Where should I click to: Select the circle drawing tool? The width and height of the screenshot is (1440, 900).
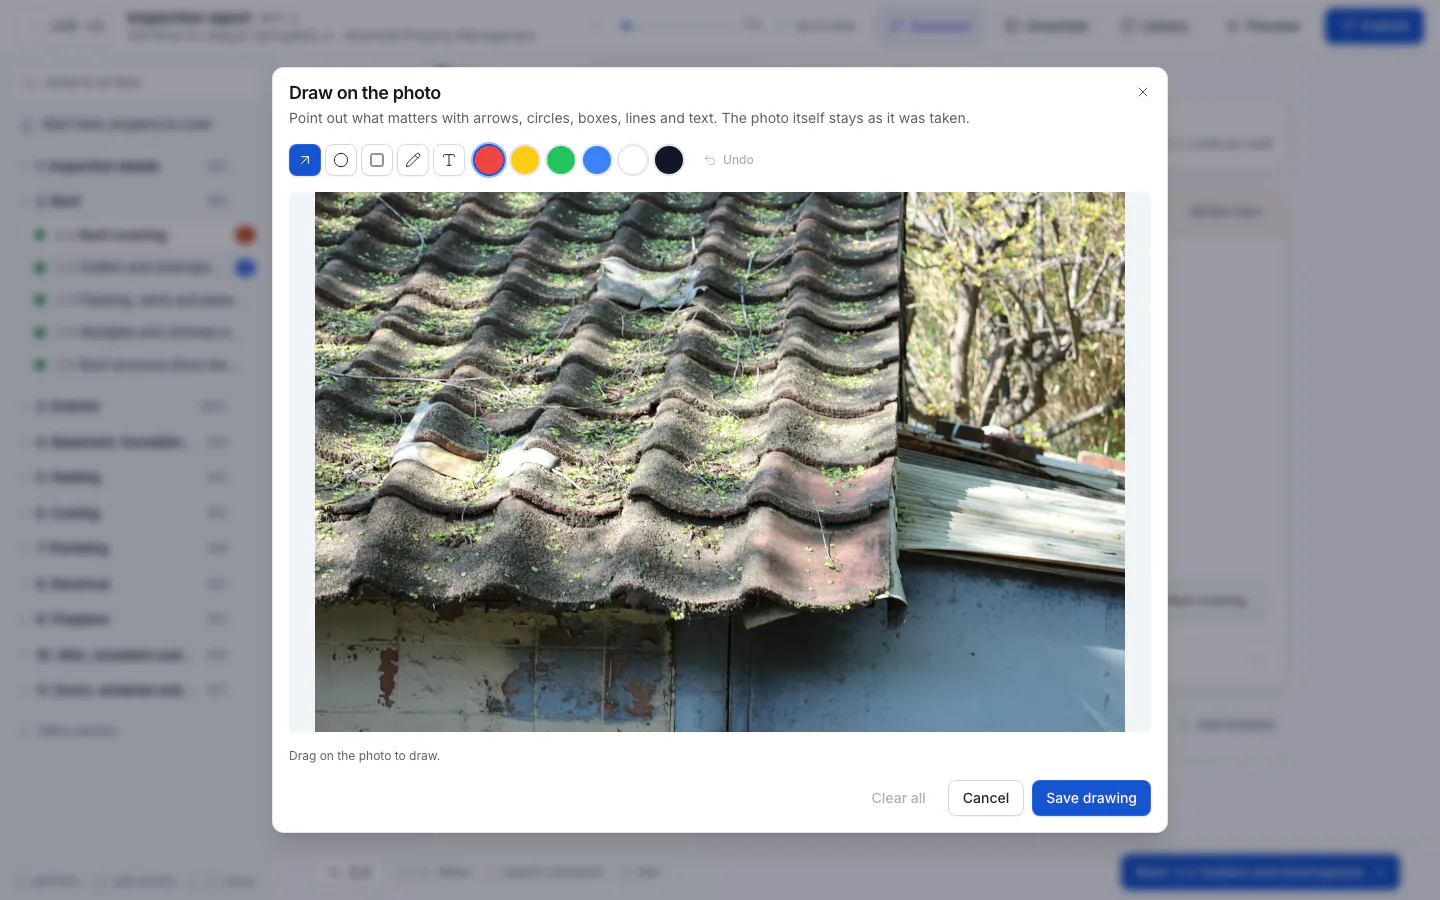click(341, 160)
